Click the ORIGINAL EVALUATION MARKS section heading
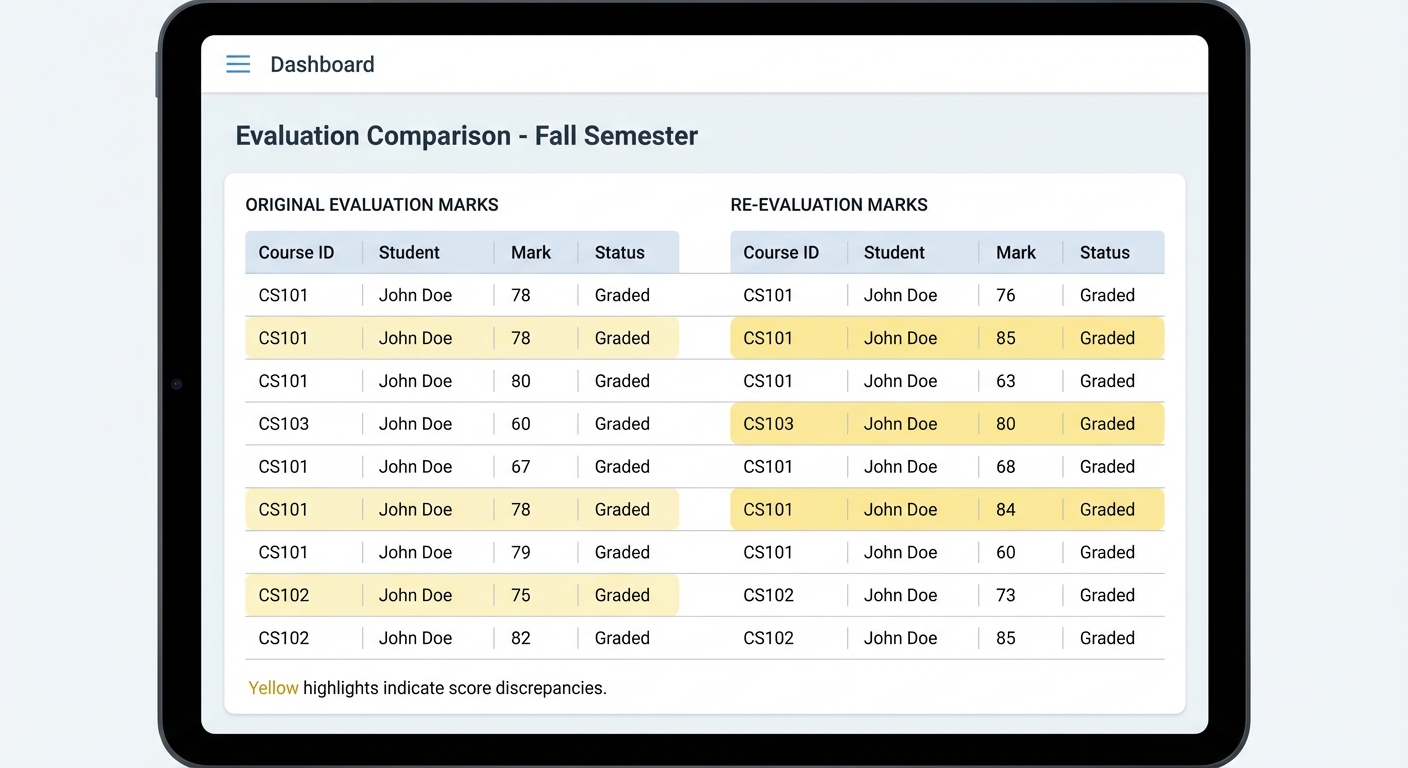The height and width of the screenshot is (768, 1408). point(372,204)
